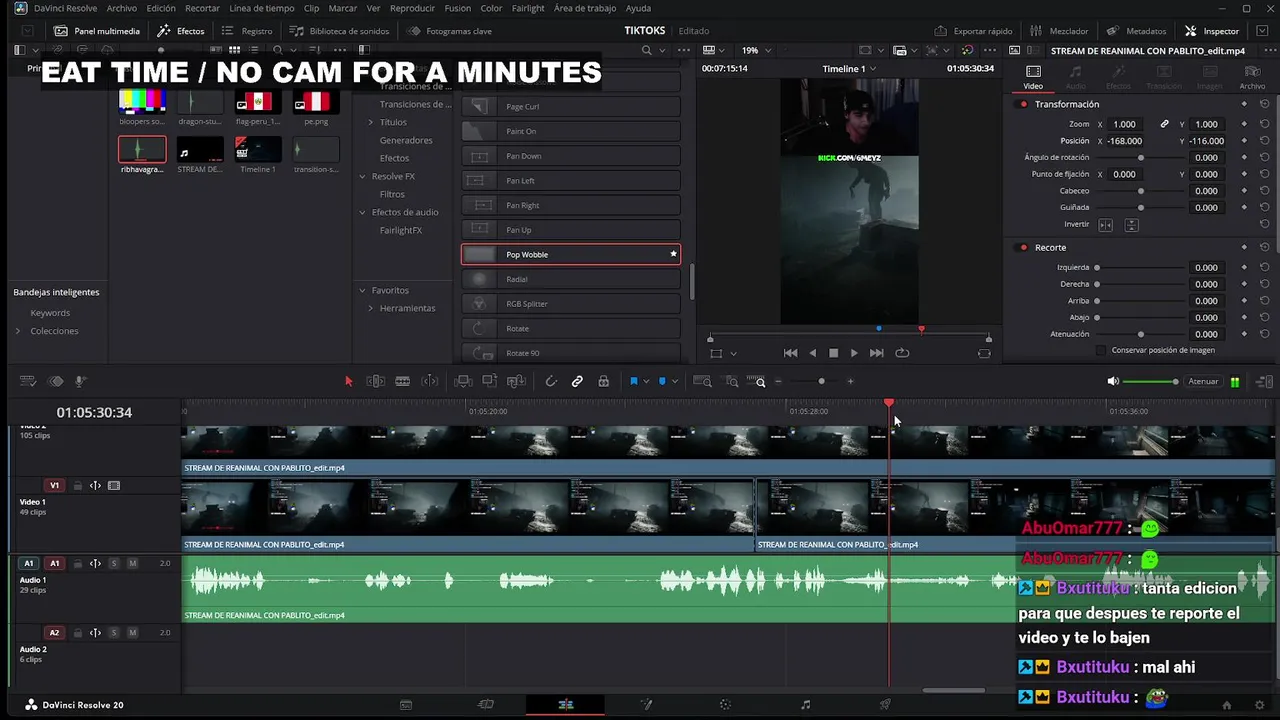Collapse the Favoritos section

[363, 290]
